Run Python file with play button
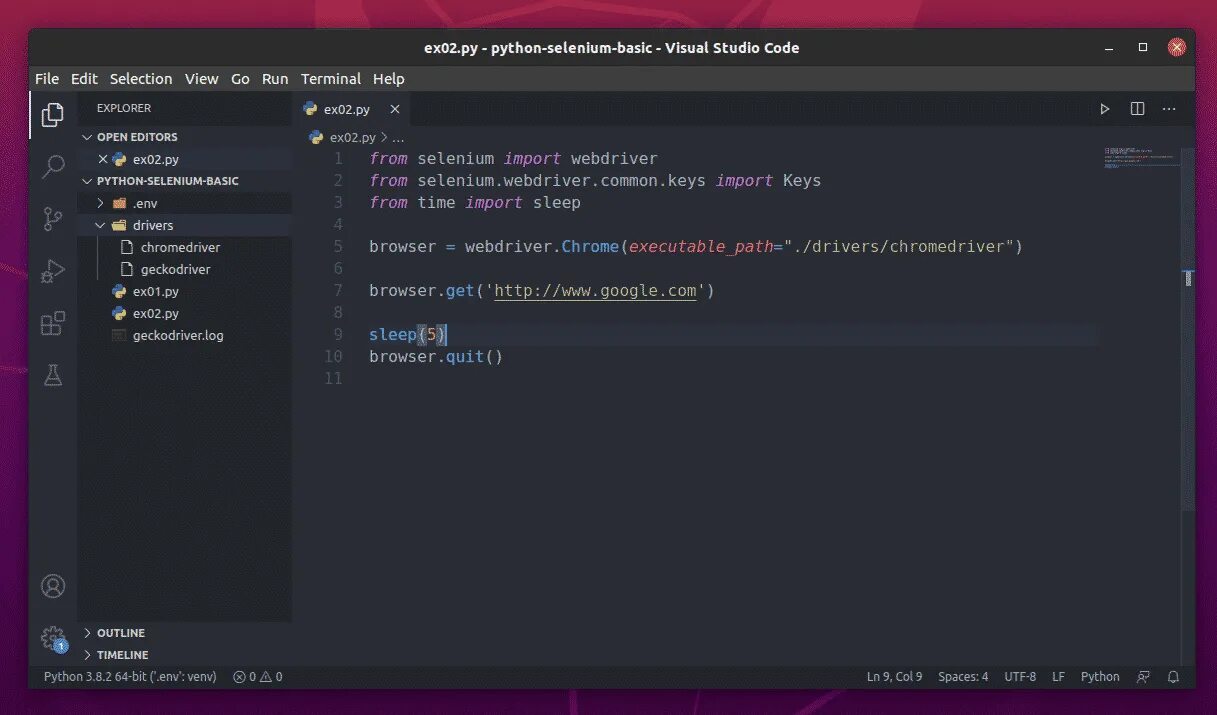Viewport: 1217px width, 715px height. coord(1105,109)
